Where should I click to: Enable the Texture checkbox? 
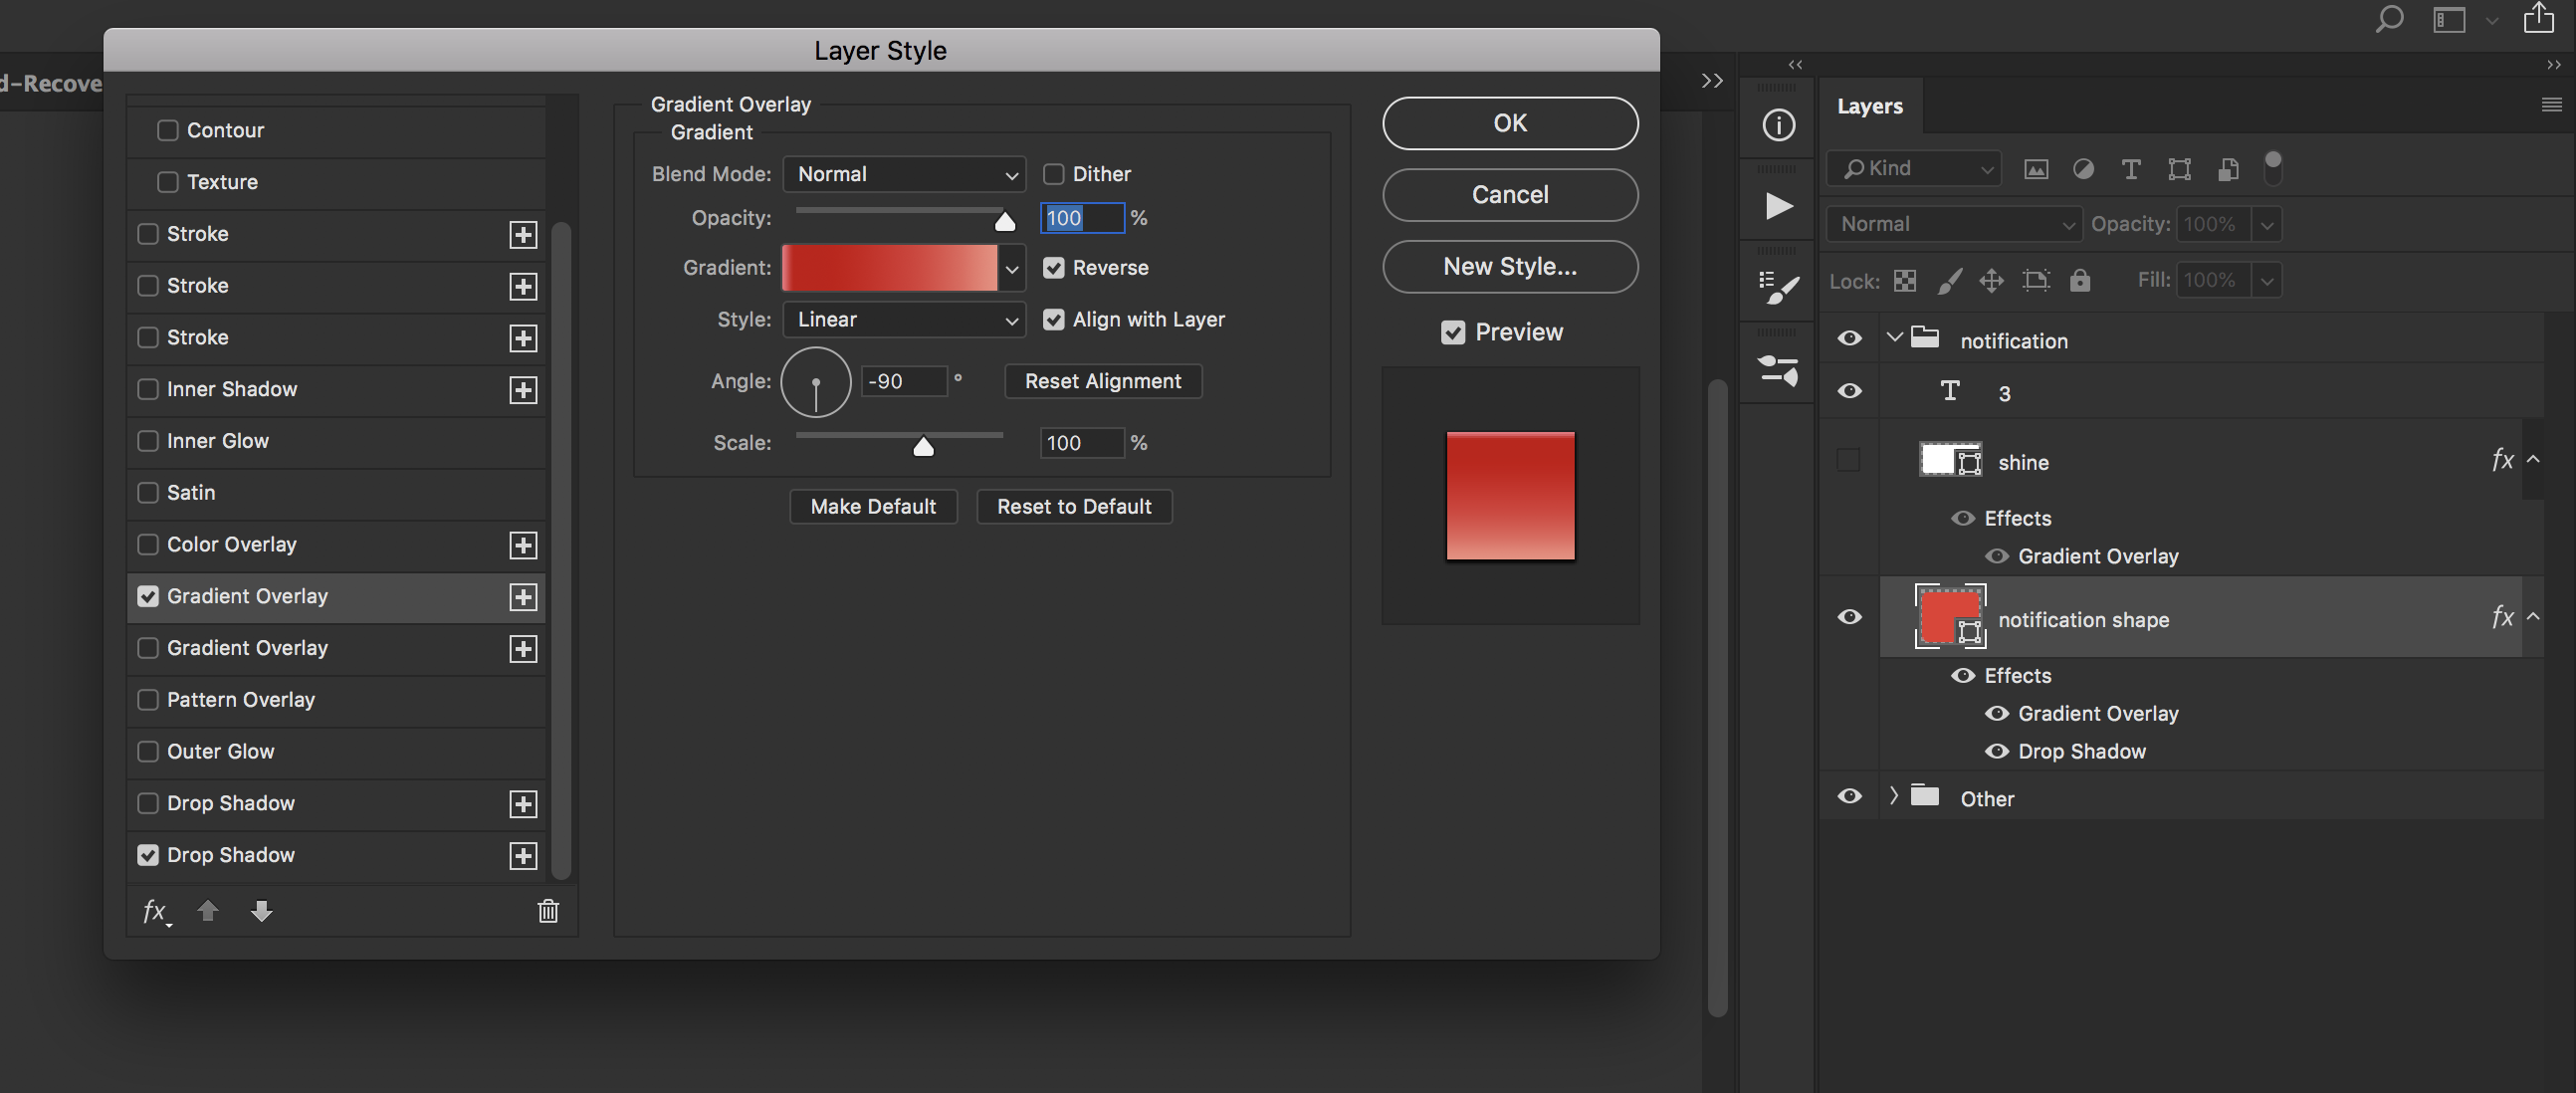click(168, 182)
